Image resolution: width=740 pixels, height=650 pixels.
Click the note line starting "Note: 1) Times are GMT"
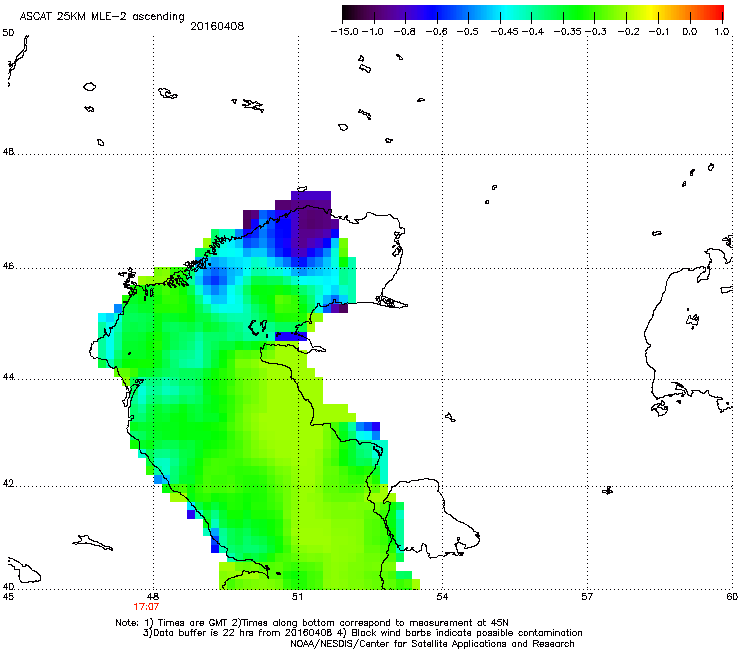coord(312,623)
